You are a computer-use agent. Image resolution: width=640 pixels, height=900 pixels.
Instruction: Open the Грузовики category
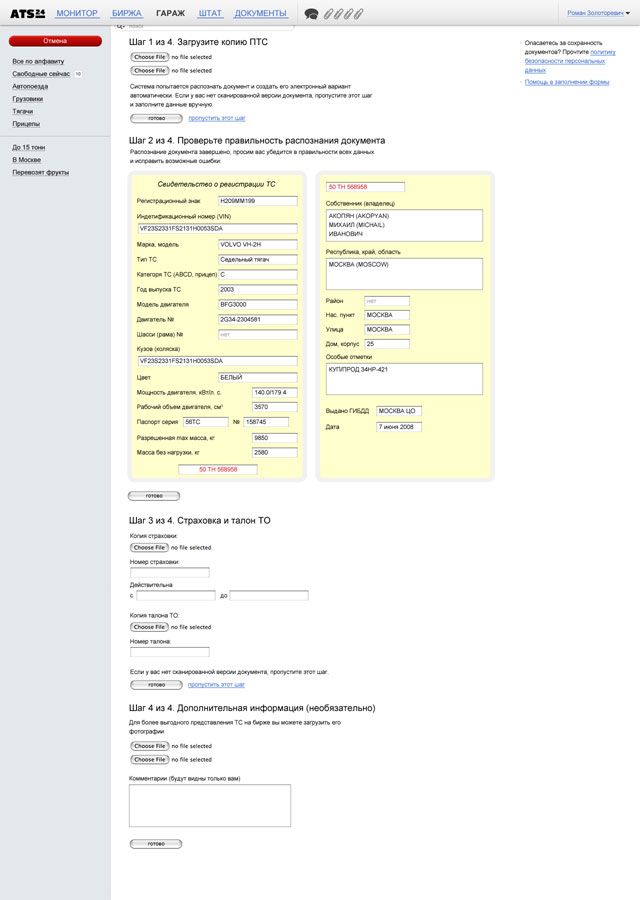(28, 99)
